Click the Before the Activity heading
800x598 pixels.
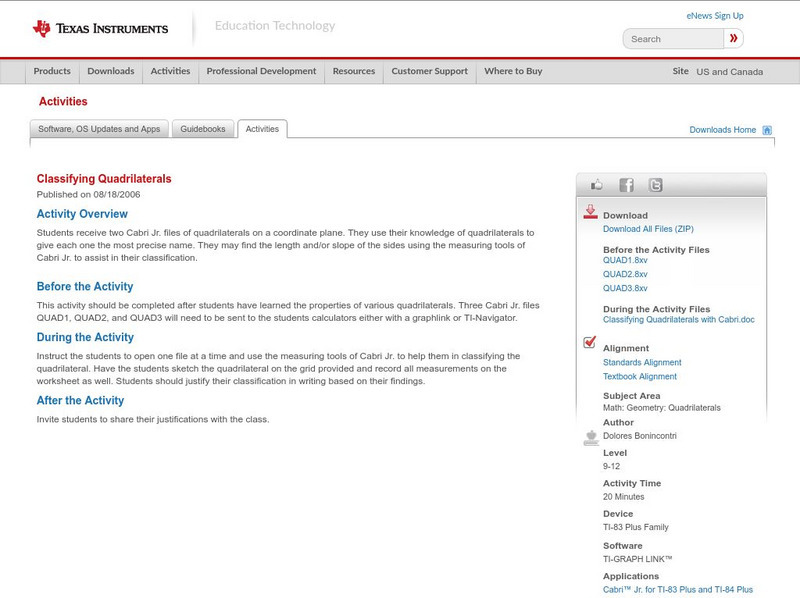(x=85, y=287)
